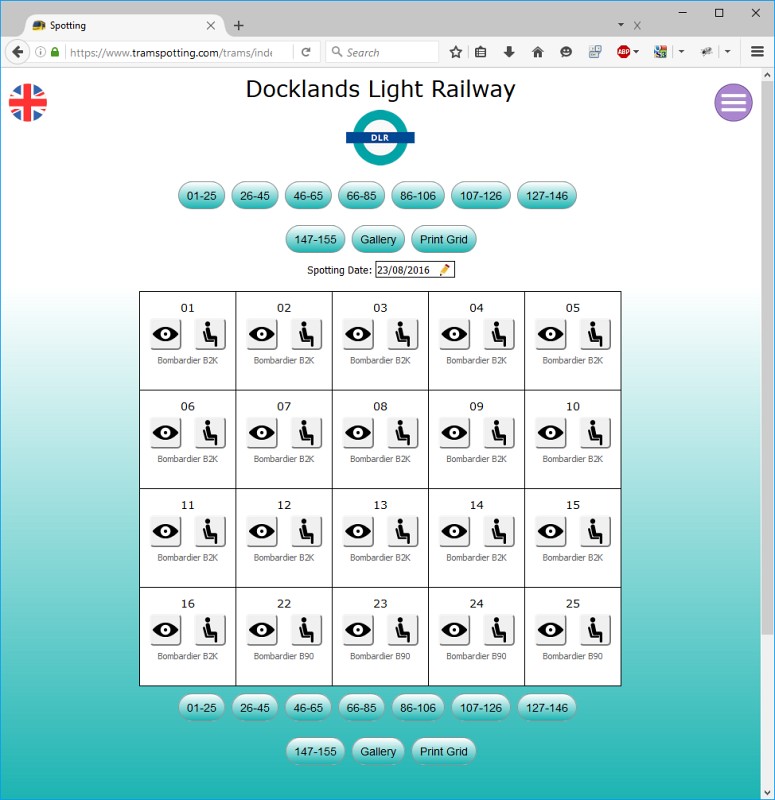775x800 pixels.
Task: Toggle the ridden seat icon for tram 09
Action: (499, 433)
